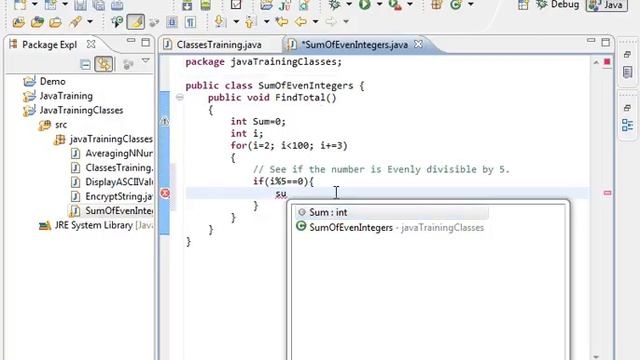Viewport: 640px width, 360px height.
Task: Create a new Java class icon
Action: point(456,5)
